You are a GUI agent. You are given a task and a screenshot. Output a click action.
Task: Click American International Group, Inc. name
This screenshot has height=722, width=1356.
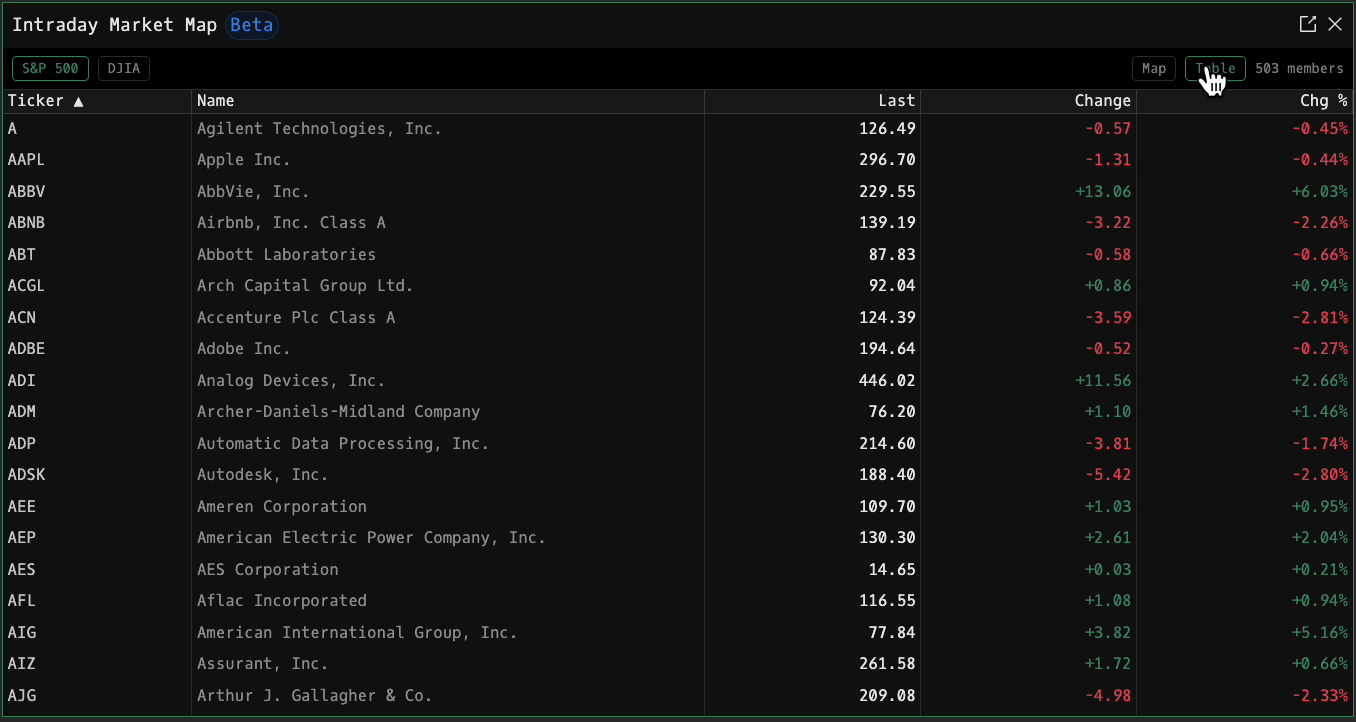[357, 633]
